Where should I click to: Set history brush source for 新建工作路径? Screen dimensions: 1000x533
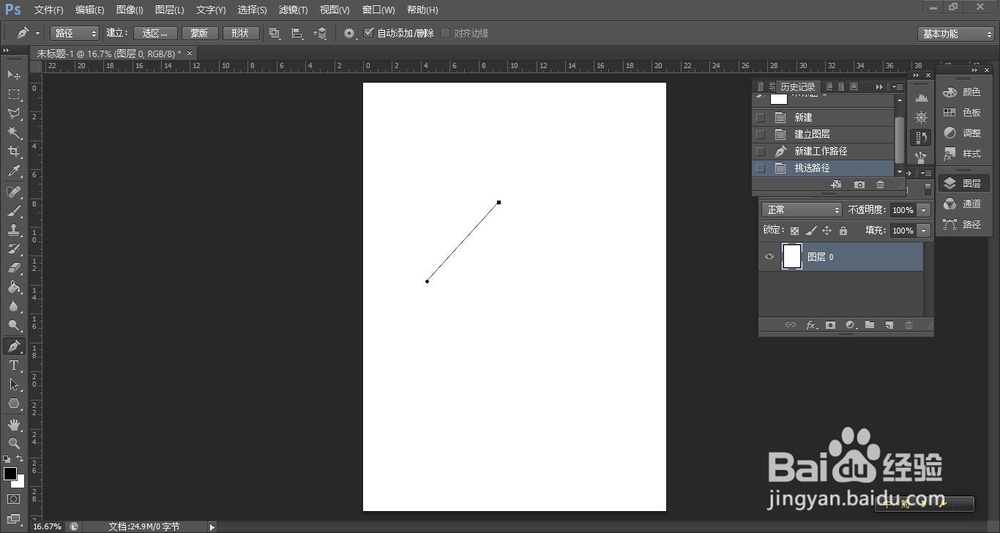(x=760, y=151)
